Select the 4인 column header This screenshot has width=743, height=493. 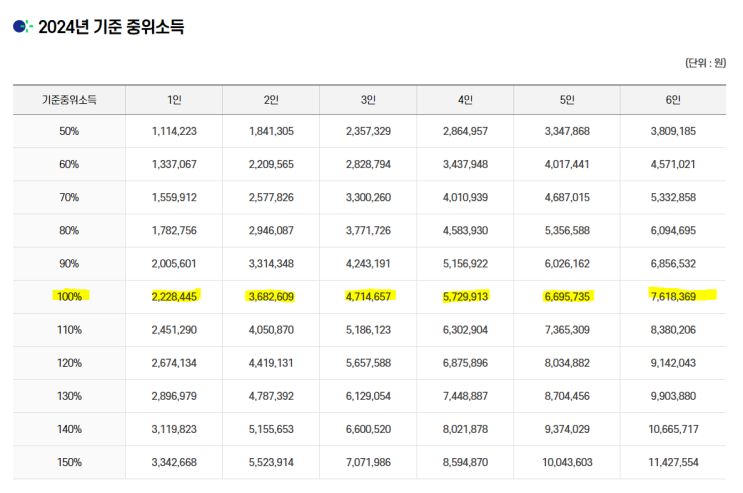coord(465,100)
